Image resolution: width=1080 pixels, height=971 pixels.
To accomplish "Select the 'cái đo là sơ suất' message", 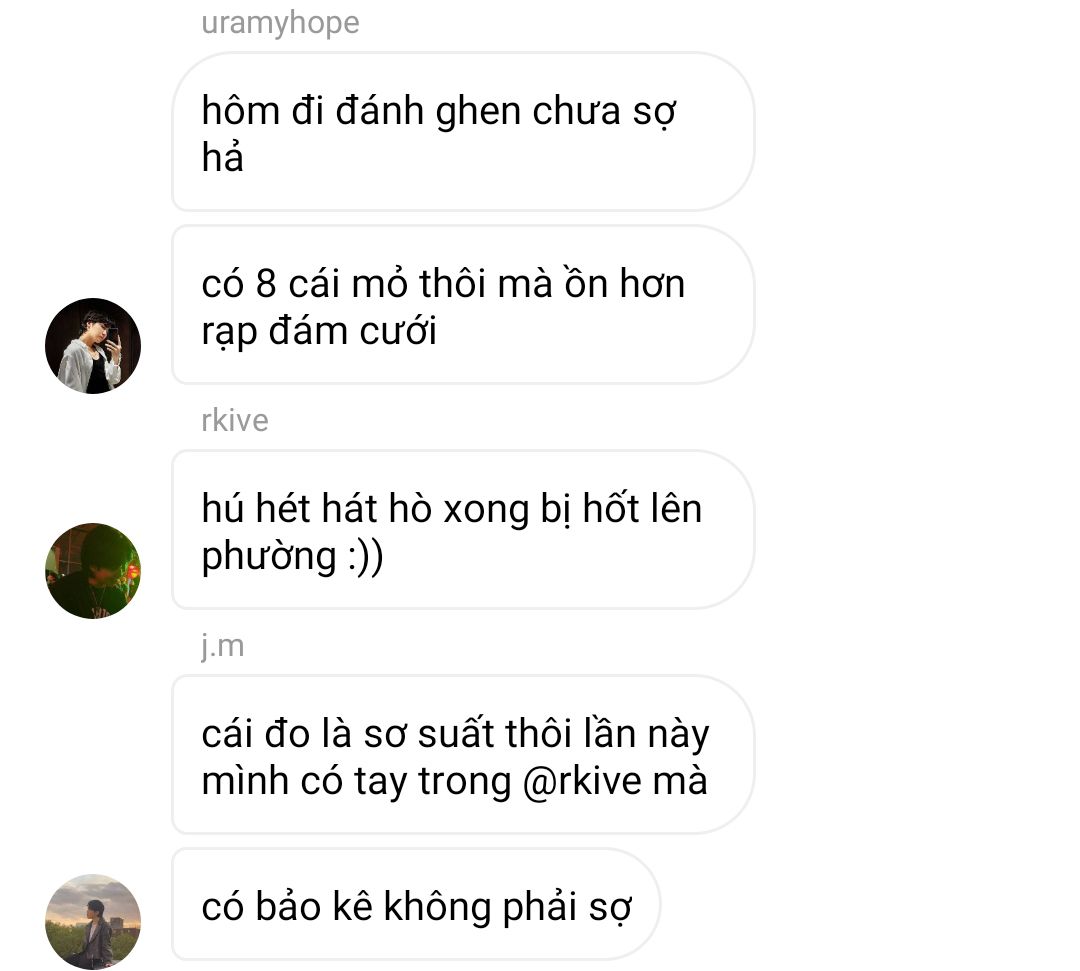I will click(463, 754).
